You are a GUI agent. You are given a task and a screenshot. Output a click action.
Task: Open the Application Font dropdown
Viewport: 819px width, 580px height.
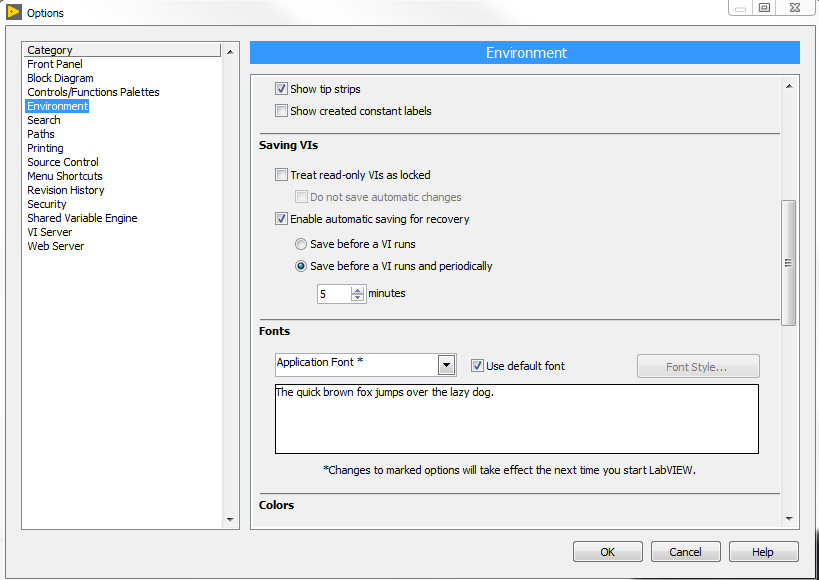pos(447,365)
